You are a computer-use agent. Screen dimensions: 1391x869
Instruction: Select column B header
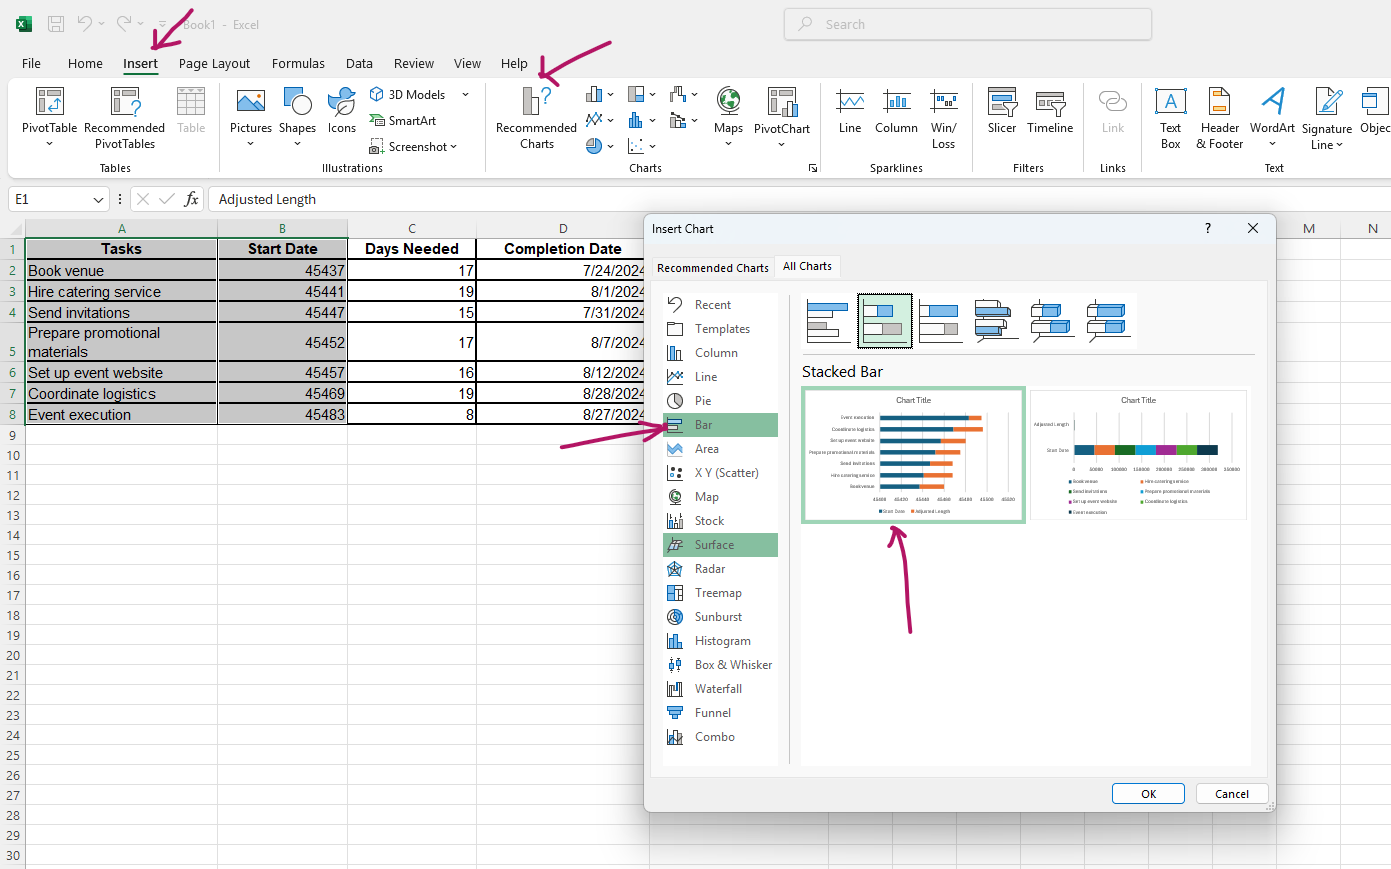pos(282,229)
